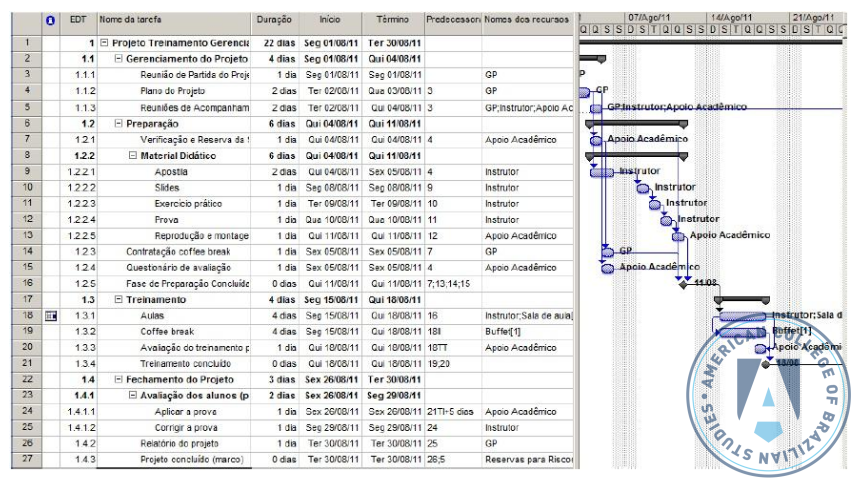
Task: Select the task name Exercício prático
Action: (x=188, y=204)
